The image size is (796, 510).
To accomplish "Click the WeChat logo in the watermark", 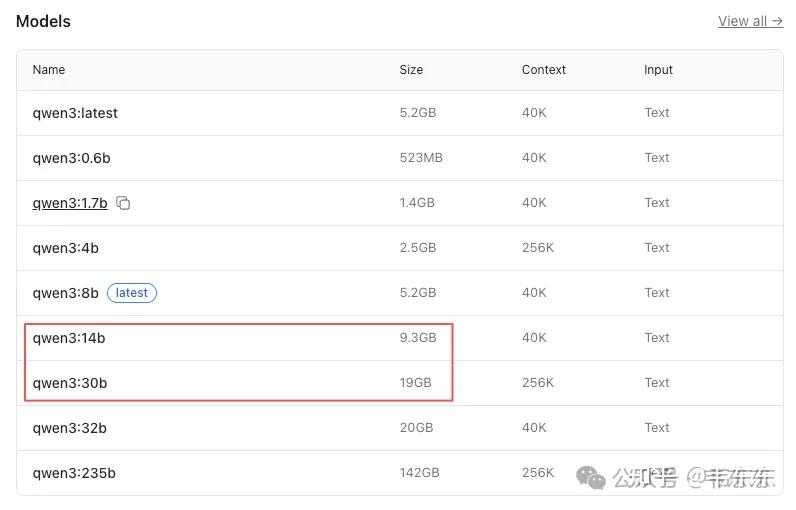I will [x=590, y=478].
